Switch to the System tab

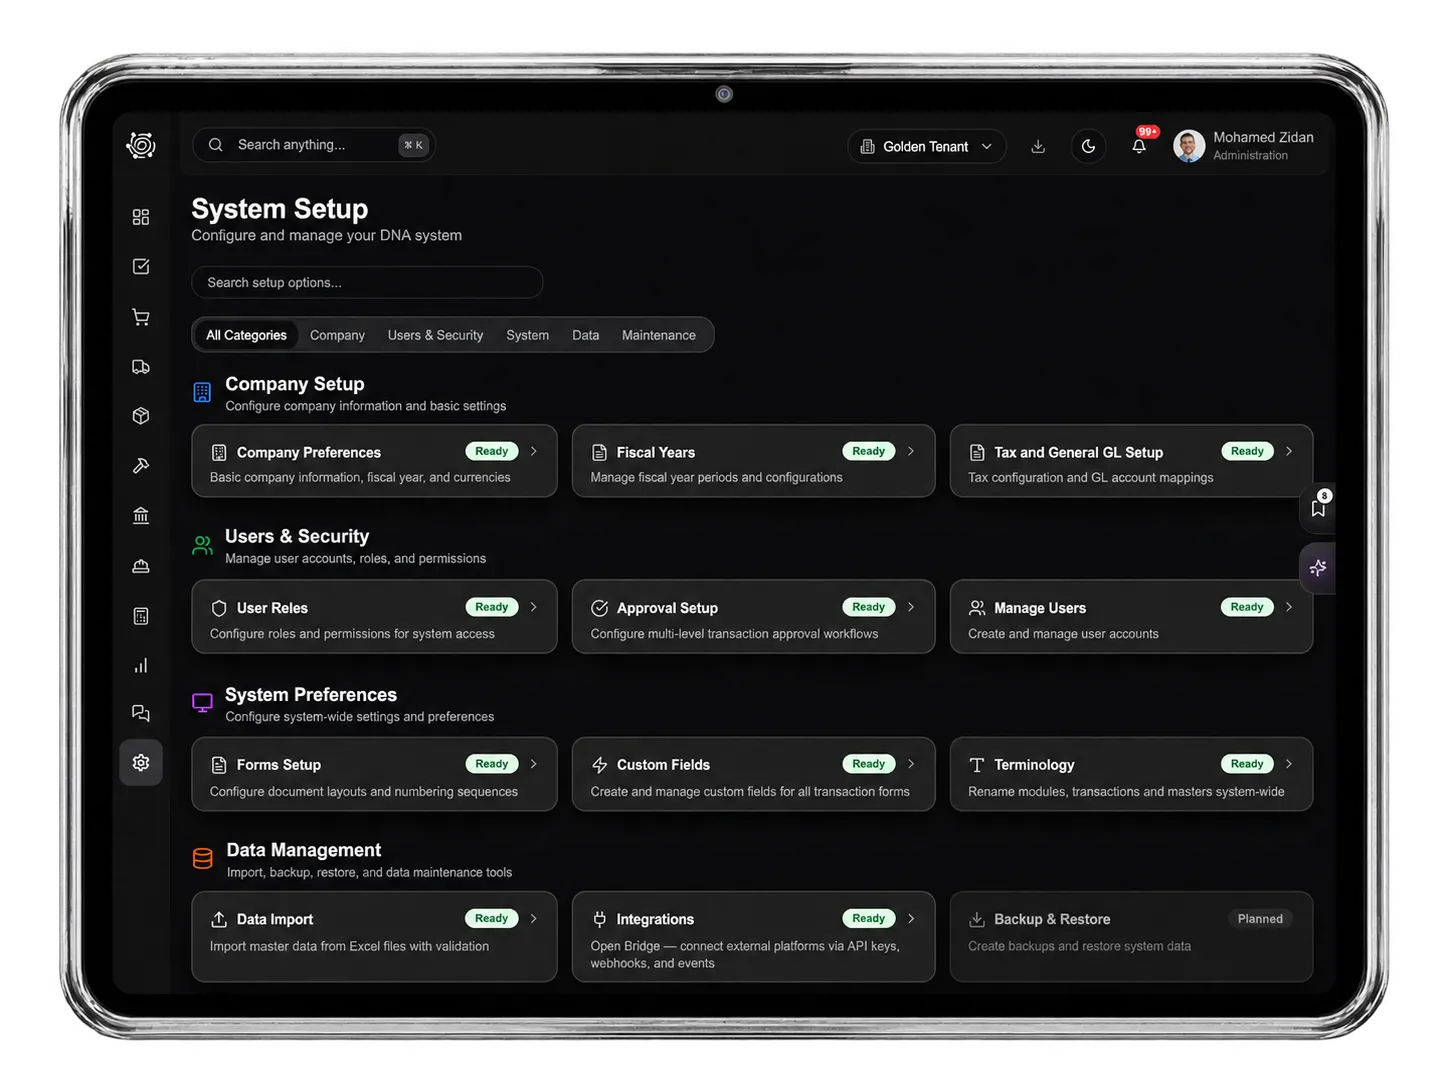[x=527, y=335]
